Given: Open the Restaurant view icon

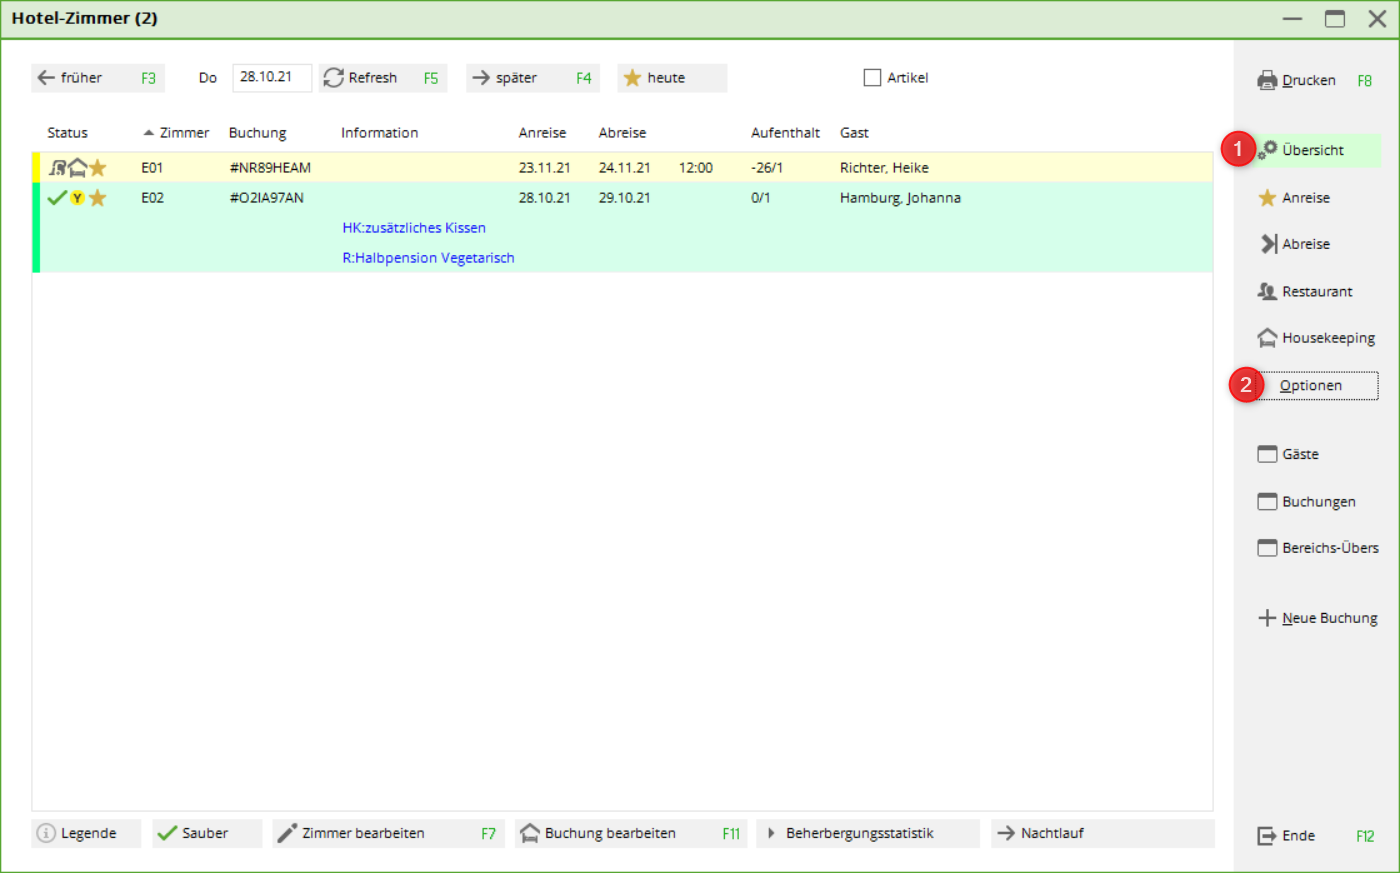Looking at the screenshot, I should pos(1267,292).
